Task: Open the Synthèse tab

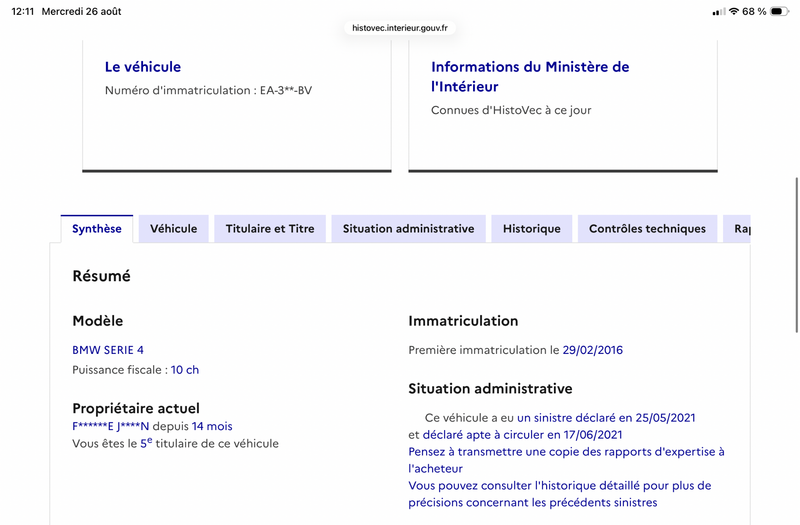Action: (x=97, y=229)
